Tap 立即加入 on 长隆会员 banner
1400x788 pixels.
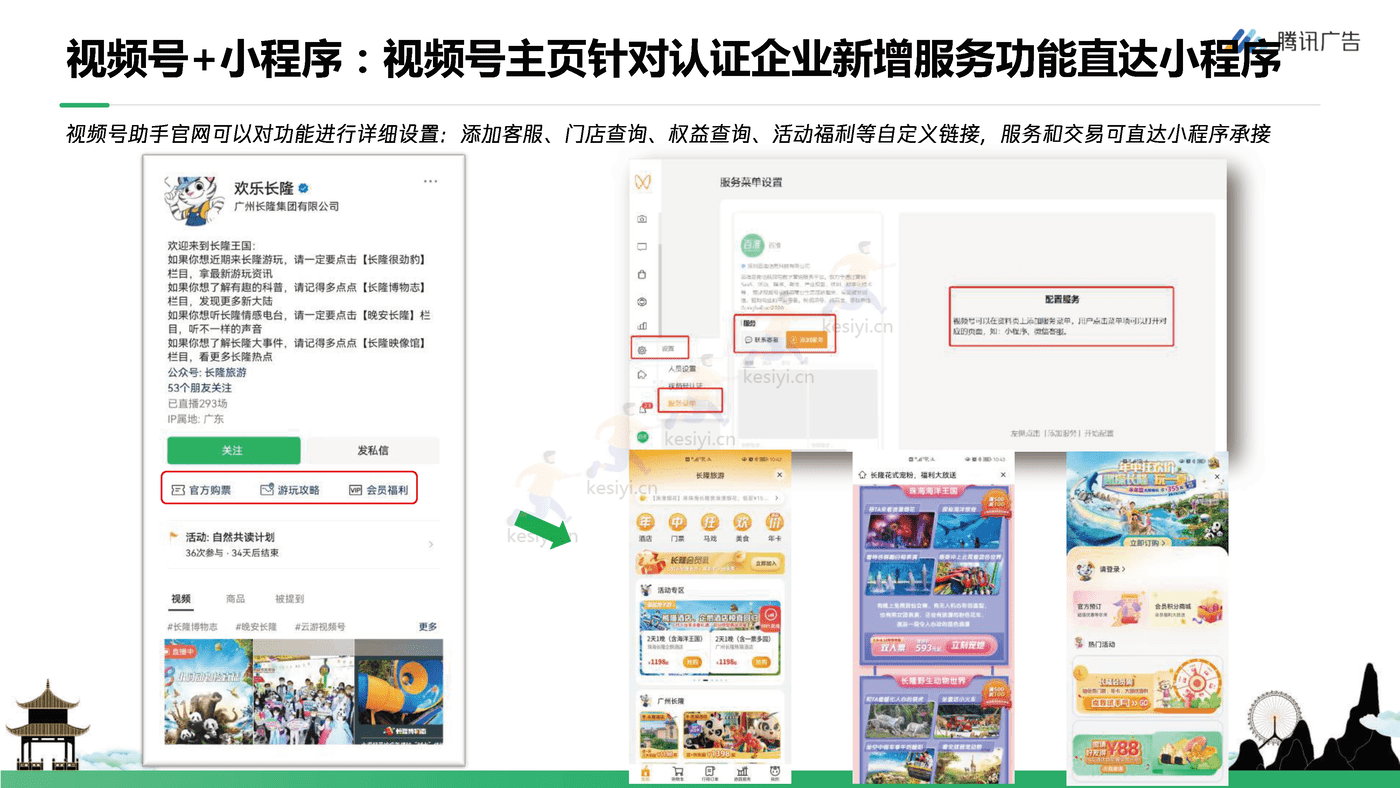765,564
